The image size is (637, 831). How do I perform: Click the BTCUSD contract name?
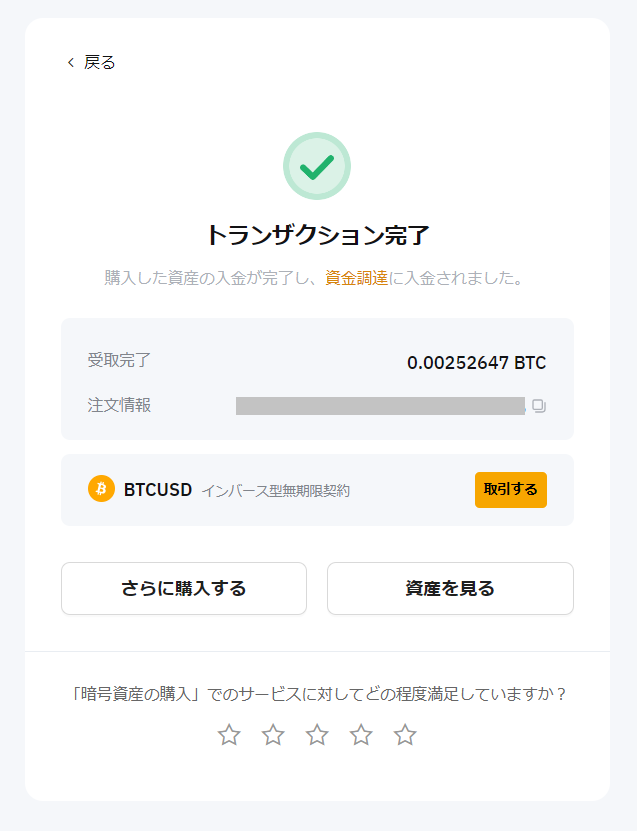pyautogui.click(x=158, y=490)
